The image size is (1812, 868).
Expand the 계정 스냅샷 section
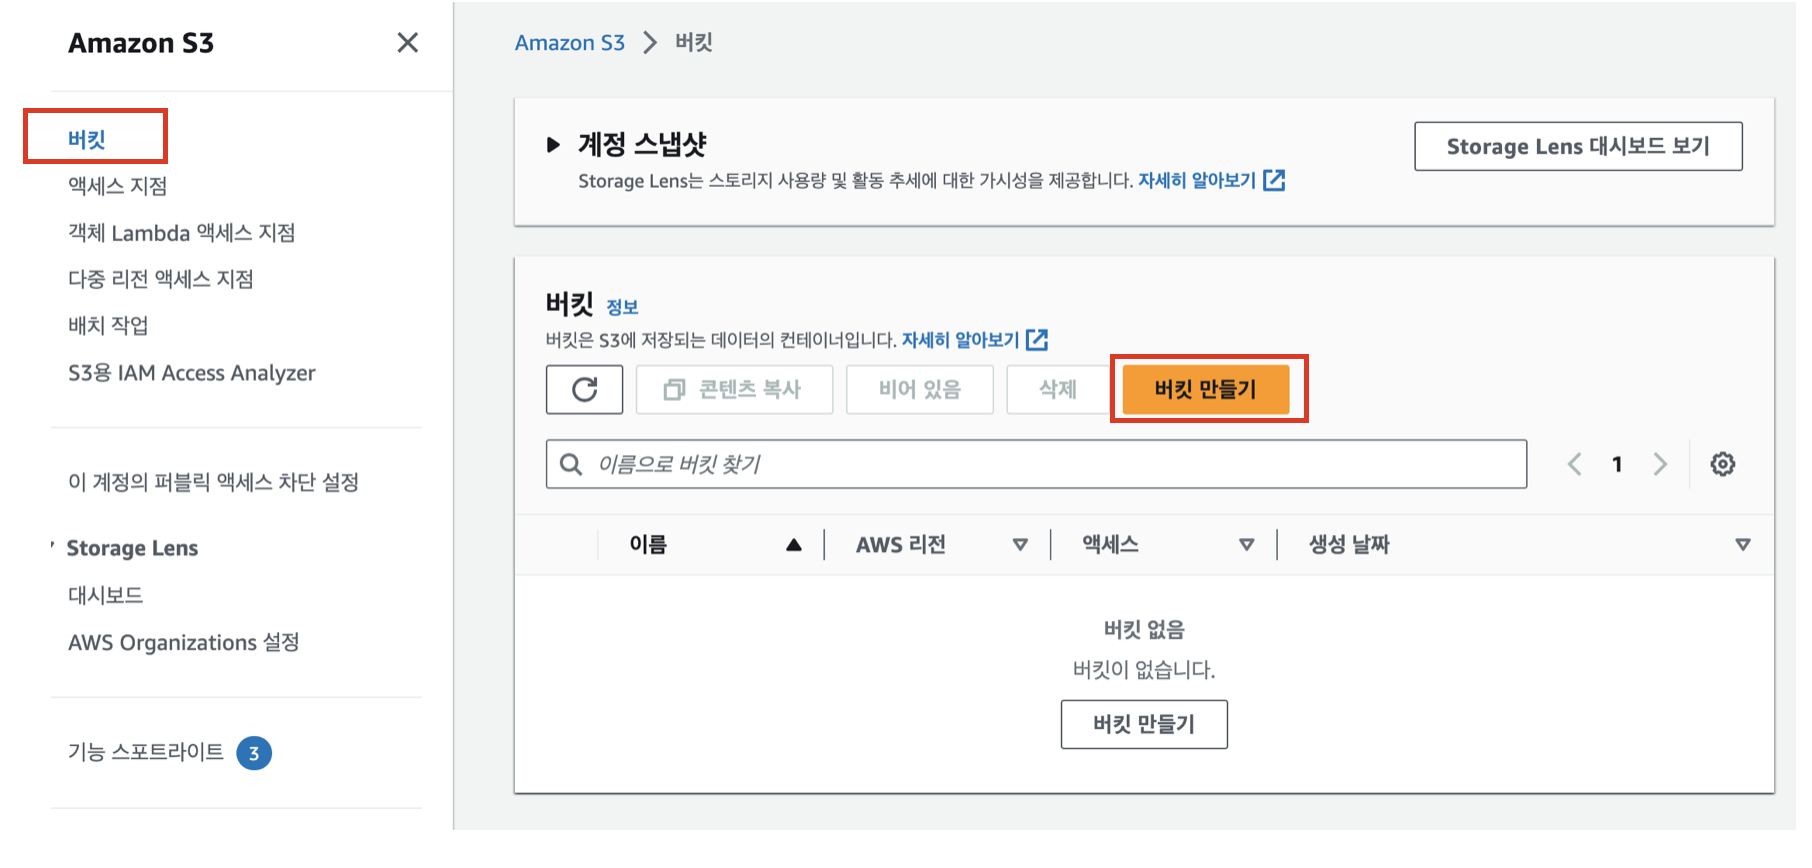click(553, 145)
